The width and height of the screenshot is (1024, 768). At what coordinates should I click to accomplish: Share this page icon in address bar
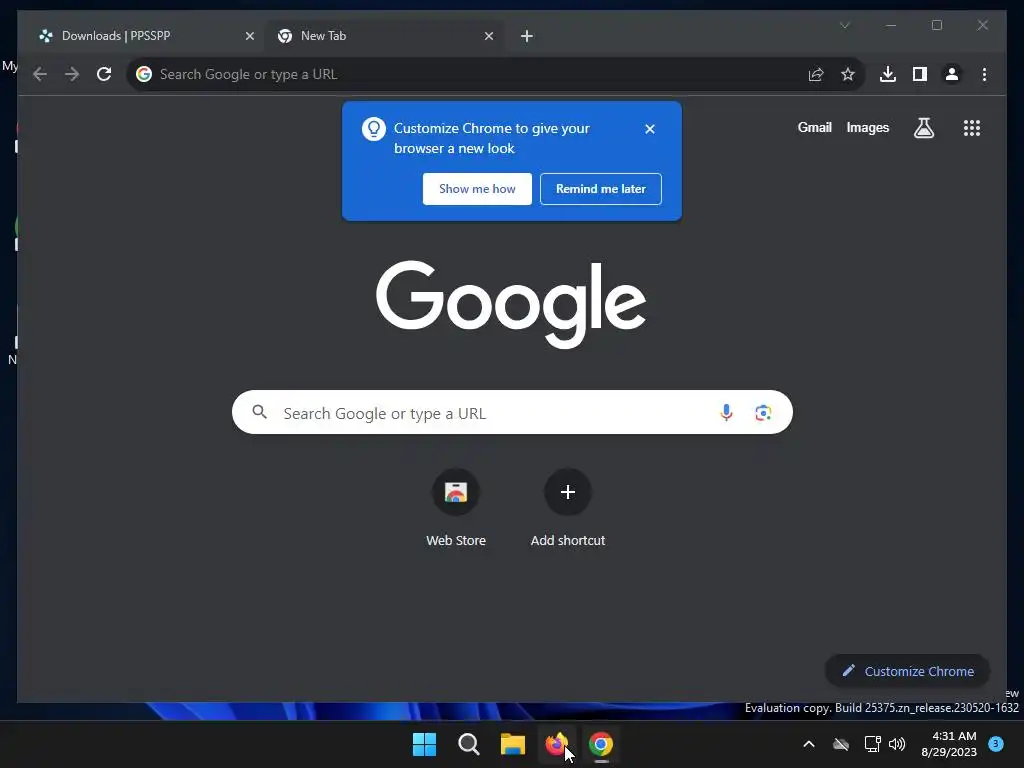click(816, 74)
